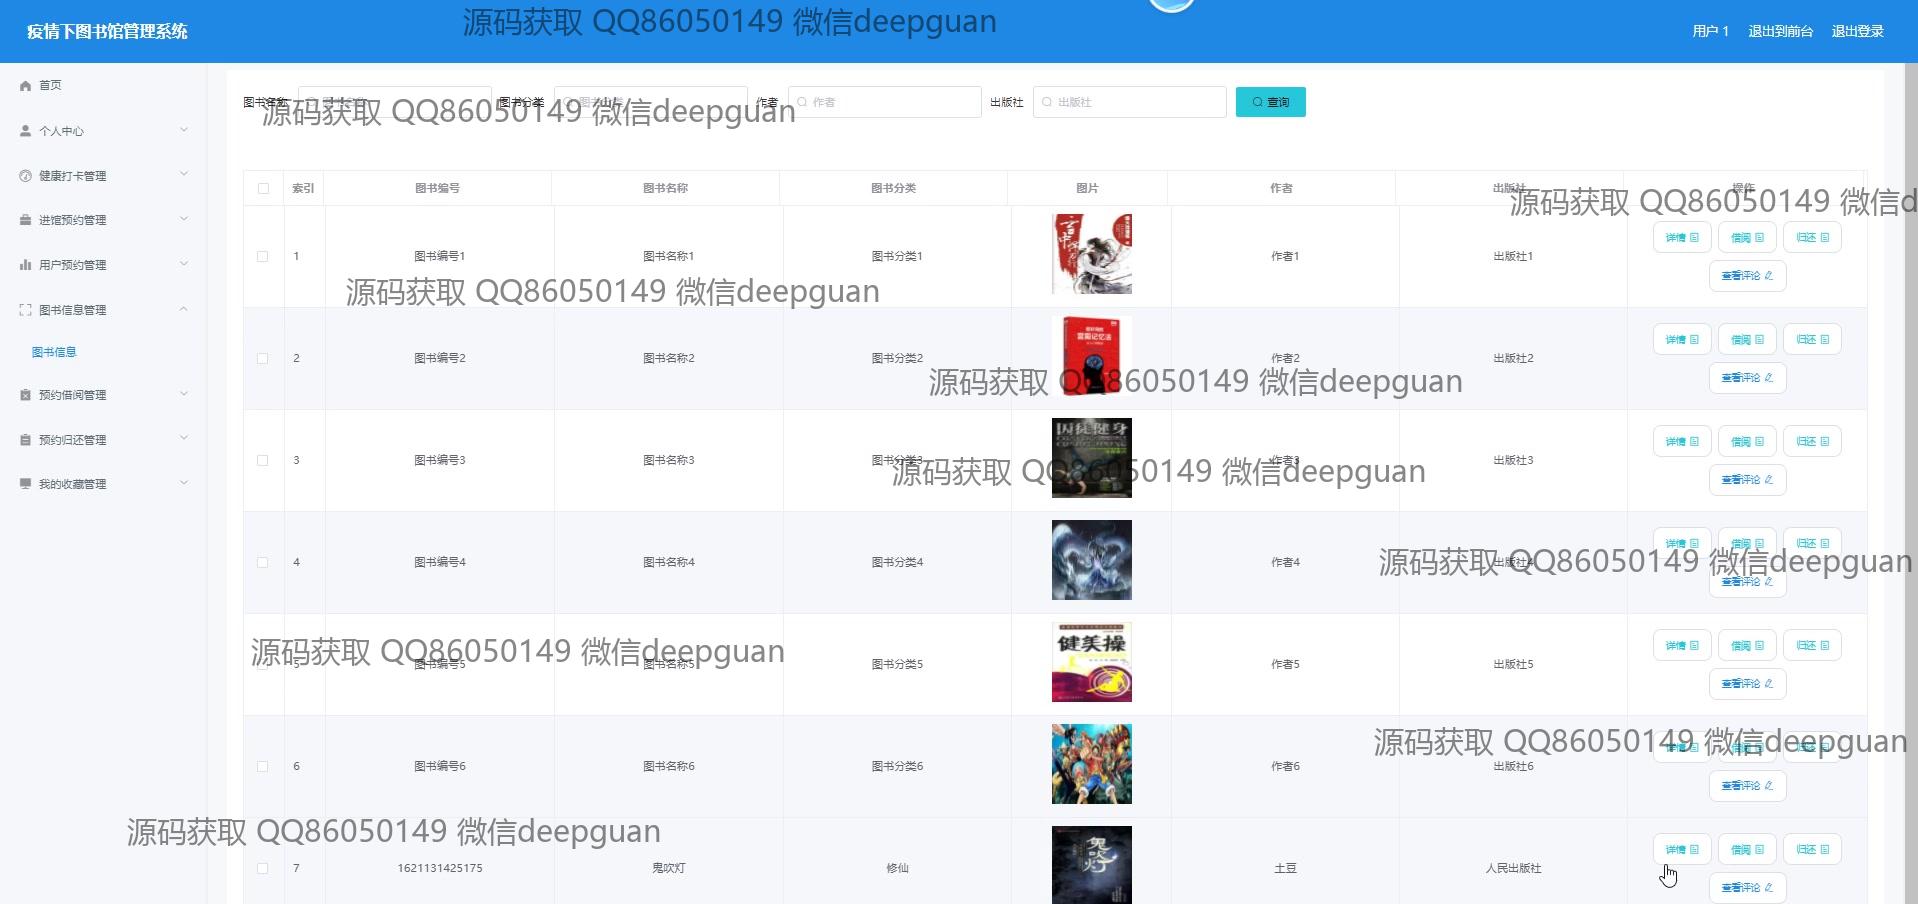This screenshot has height=904, width=1918.
Task: Check the checkbox for row 4
Action: (263, 563)
